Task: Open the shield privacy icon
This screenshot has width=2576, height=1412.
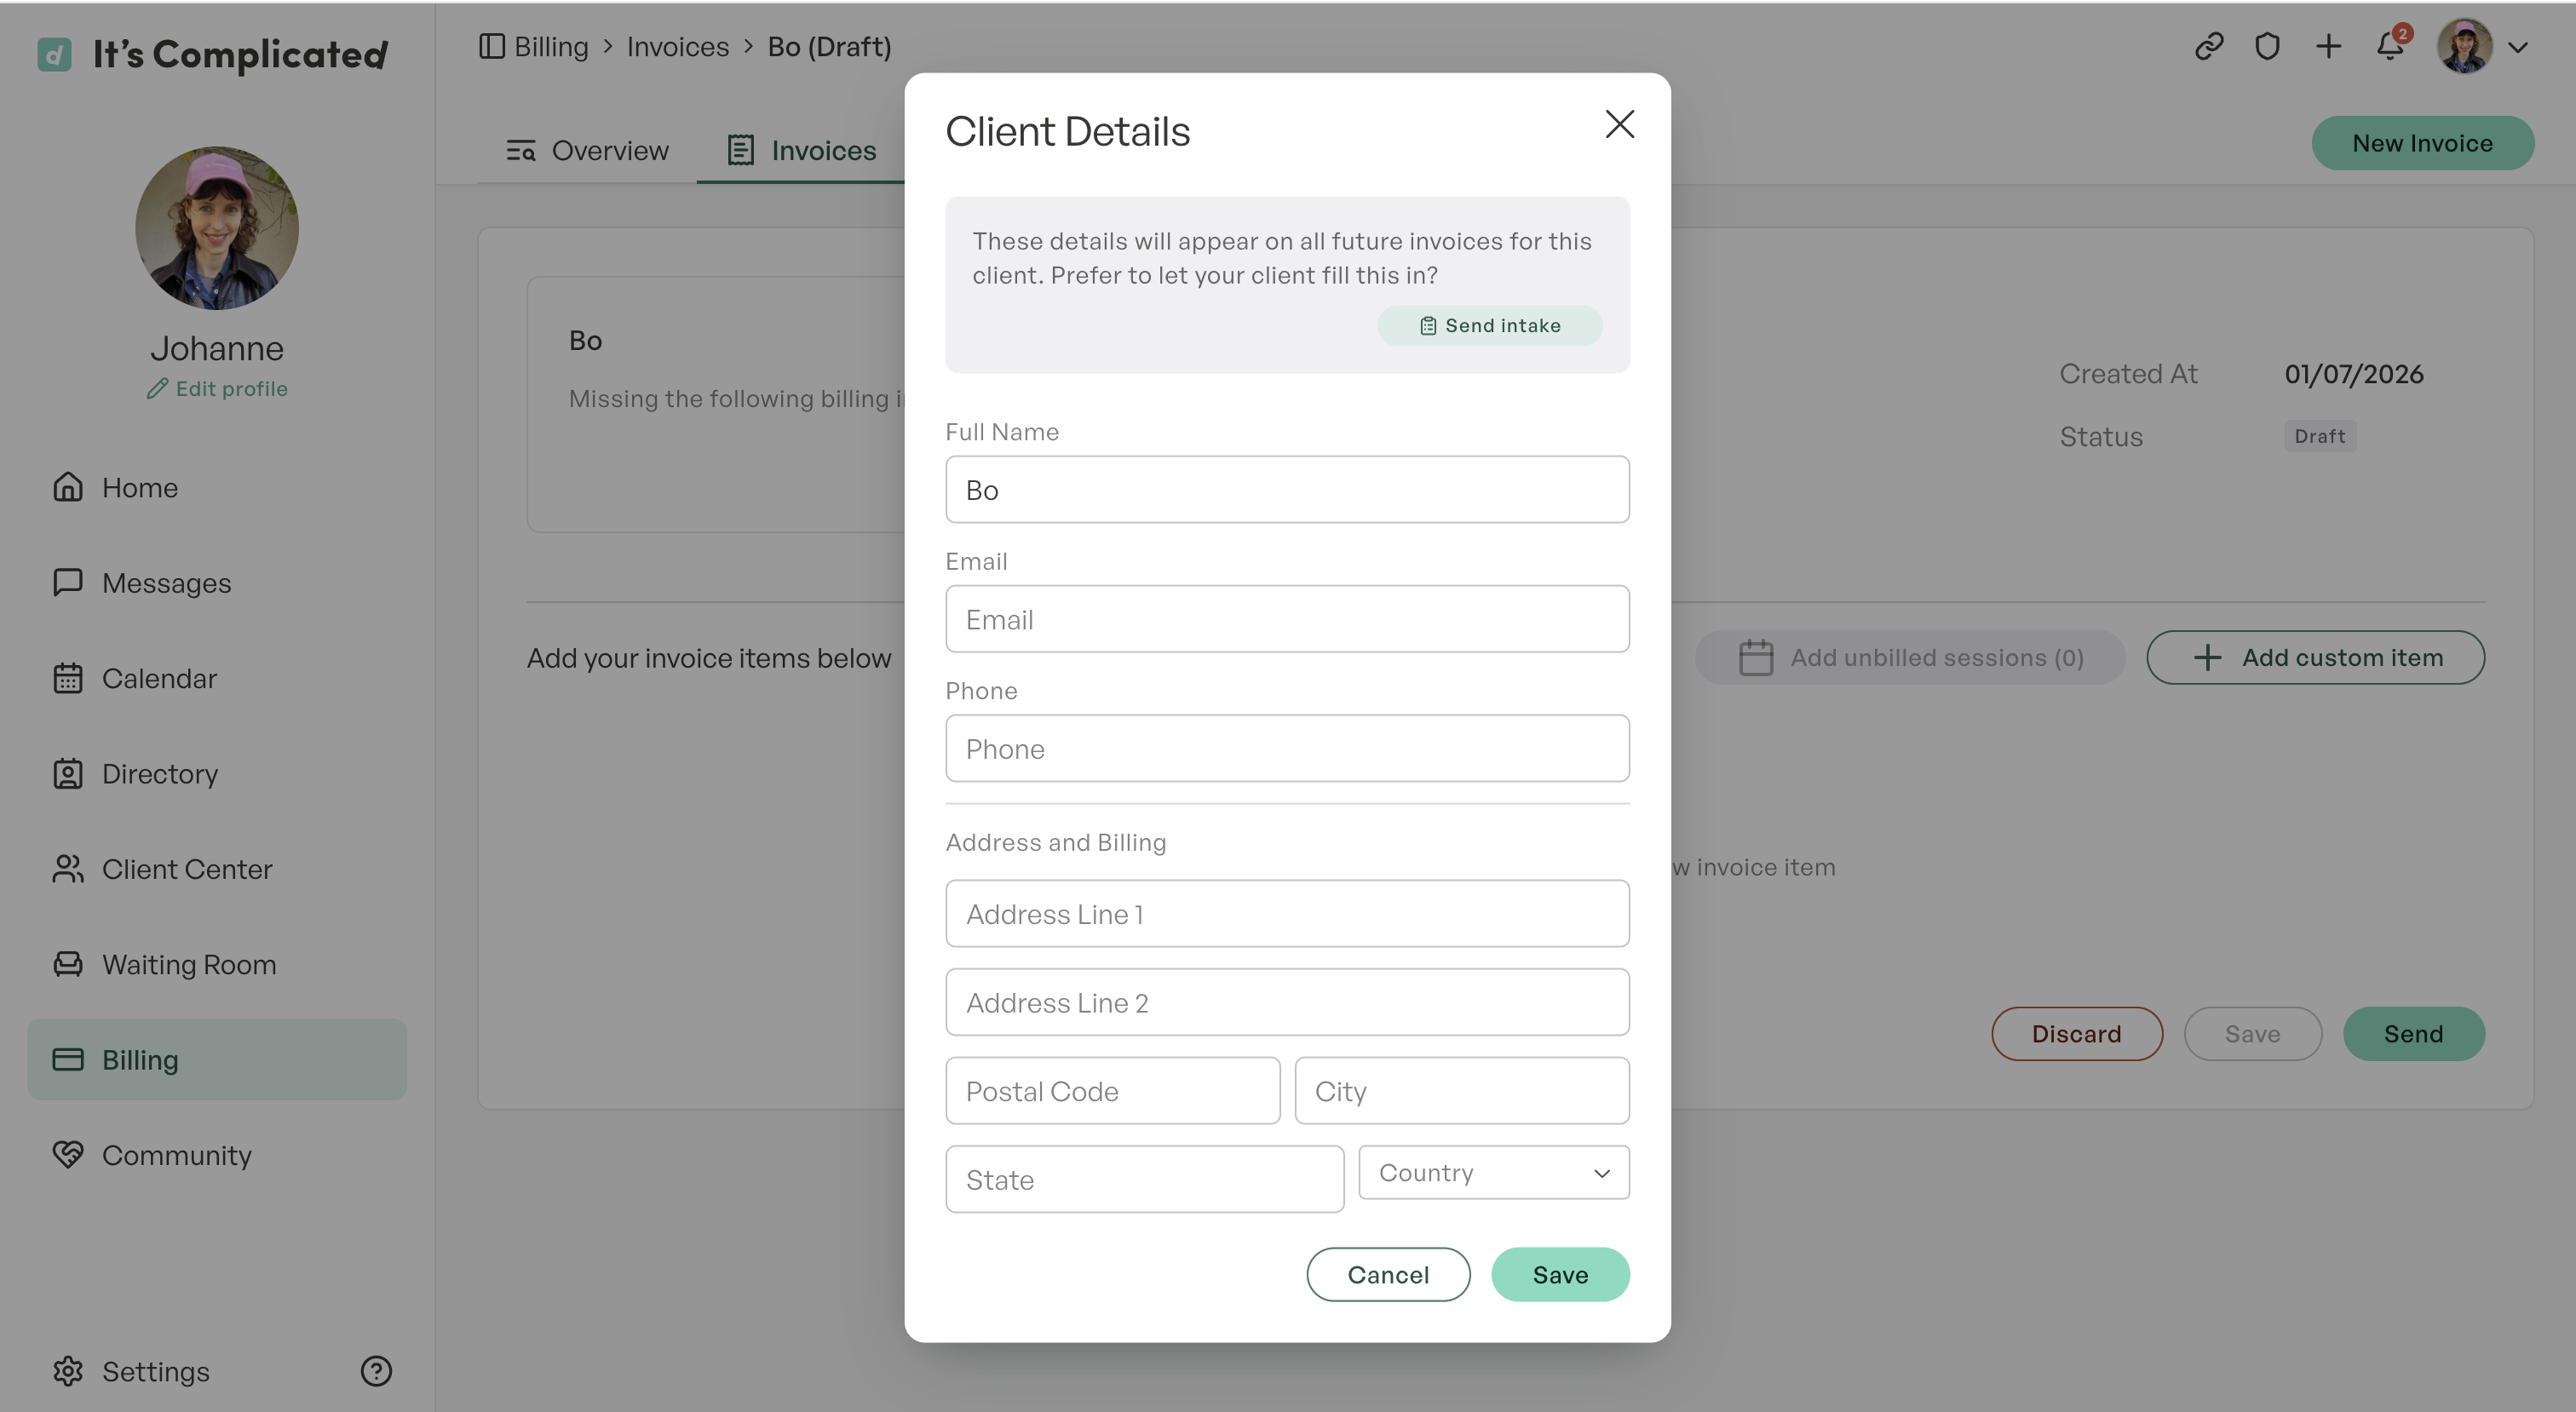Action: coord(2267,46)
